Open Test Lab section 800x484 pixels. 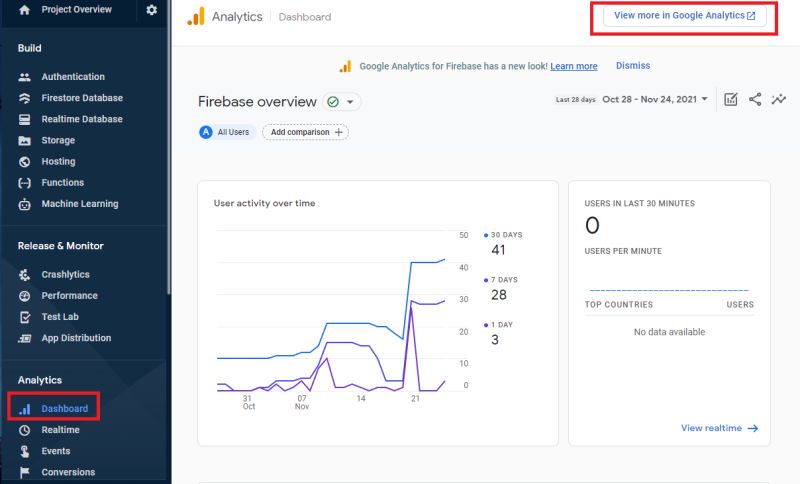click(x=60, y=317)
